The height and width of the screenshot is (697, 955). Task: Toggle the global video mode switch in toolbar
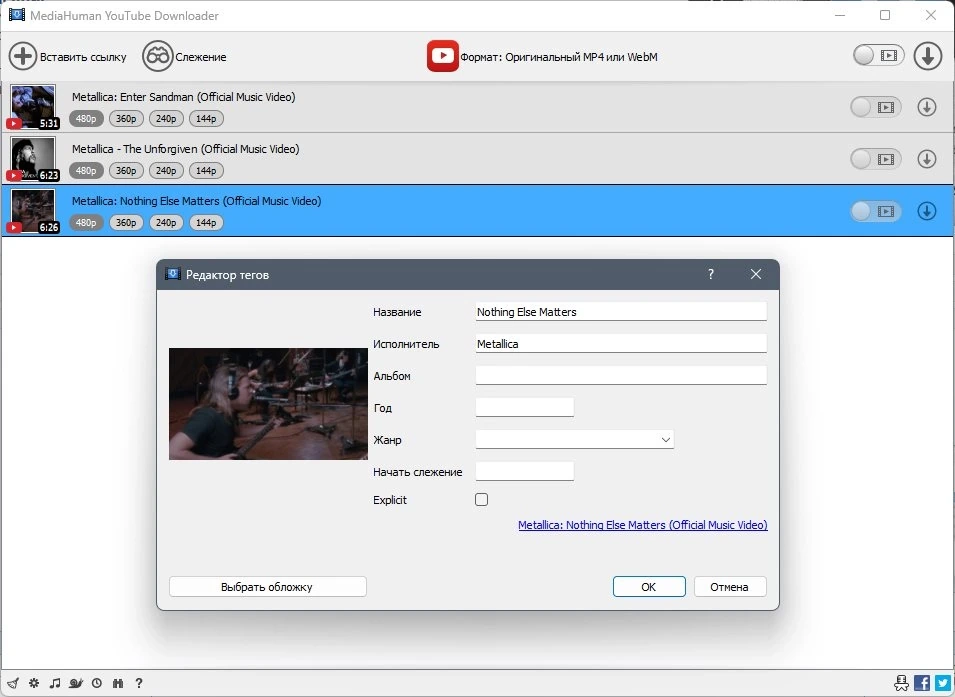[x=878, y=55]
